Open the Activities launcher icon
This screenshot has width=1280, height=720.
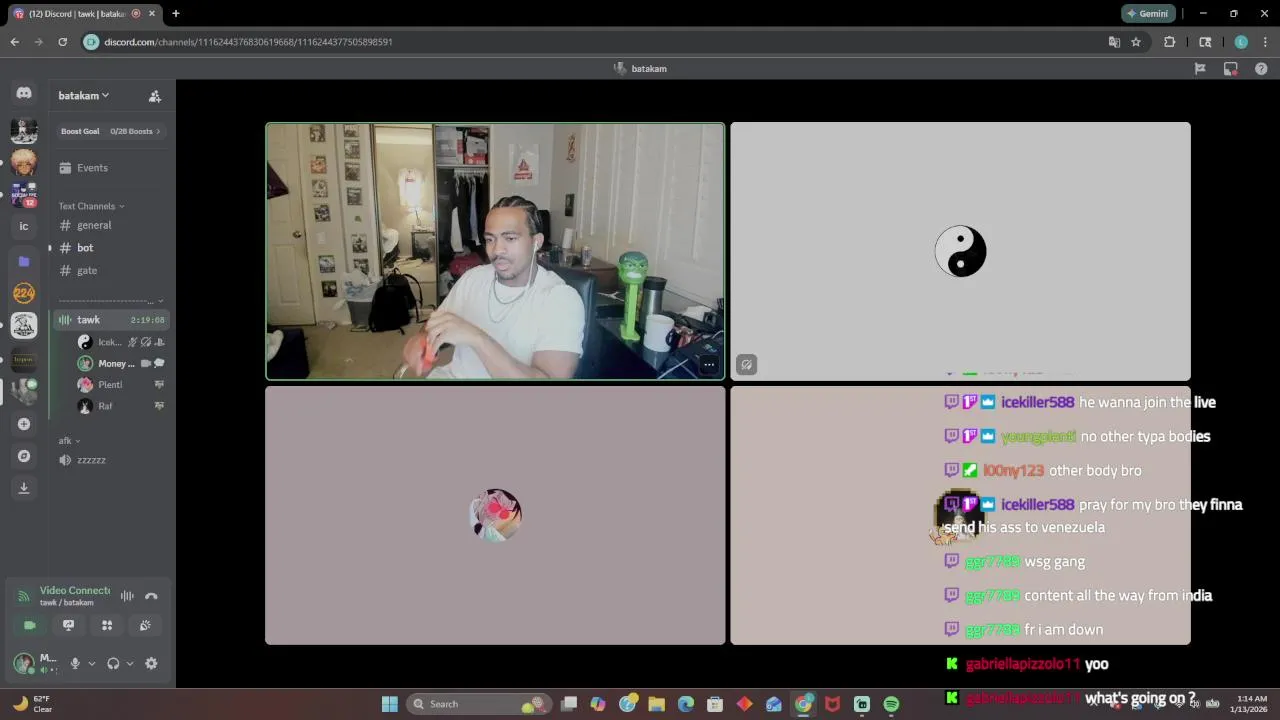[107, 625]
